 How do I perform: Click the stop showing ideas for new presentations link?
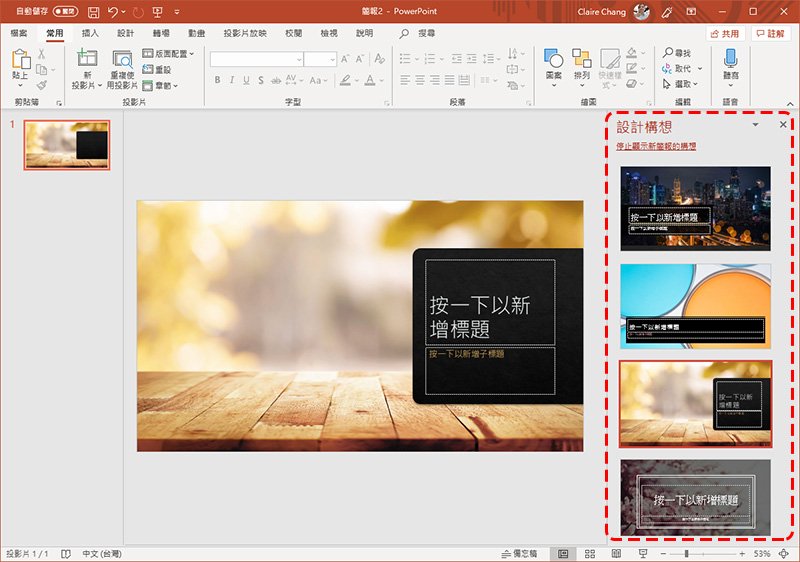(x=656, y=146)
